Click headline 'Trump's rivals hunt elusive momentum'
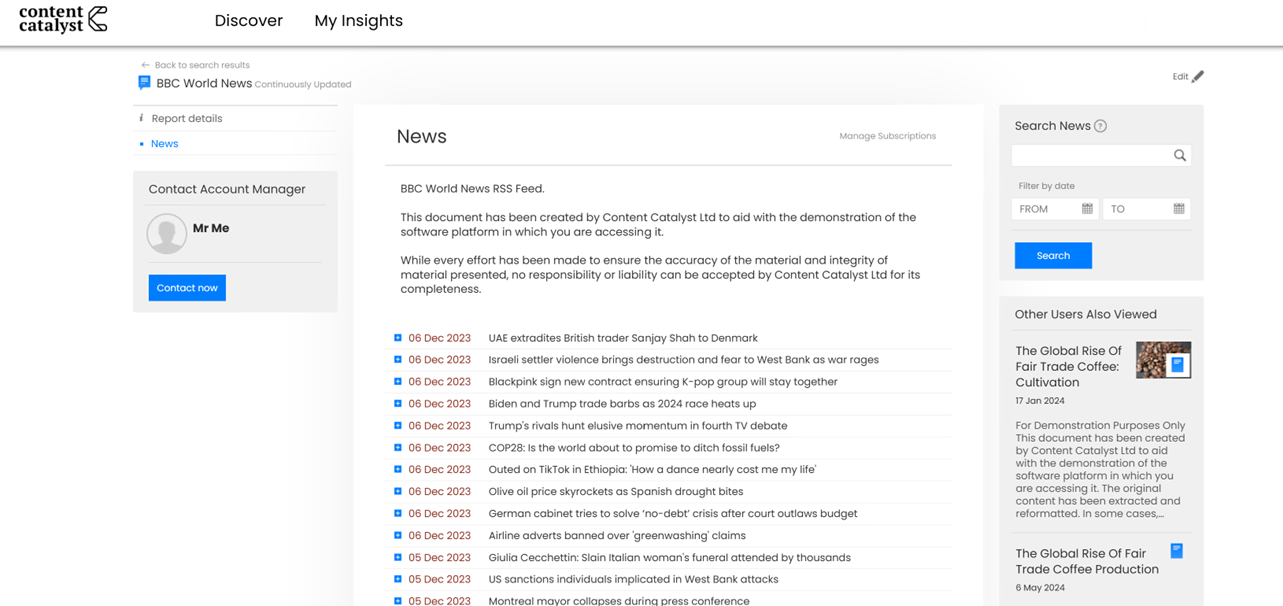 click(x=638, y=426)
